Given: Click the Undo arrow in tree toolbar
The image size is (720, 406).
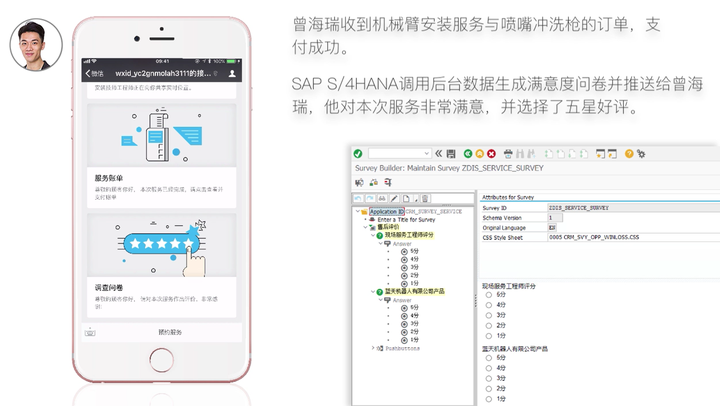Looking at the screenshot, I should tap(358, 198).
